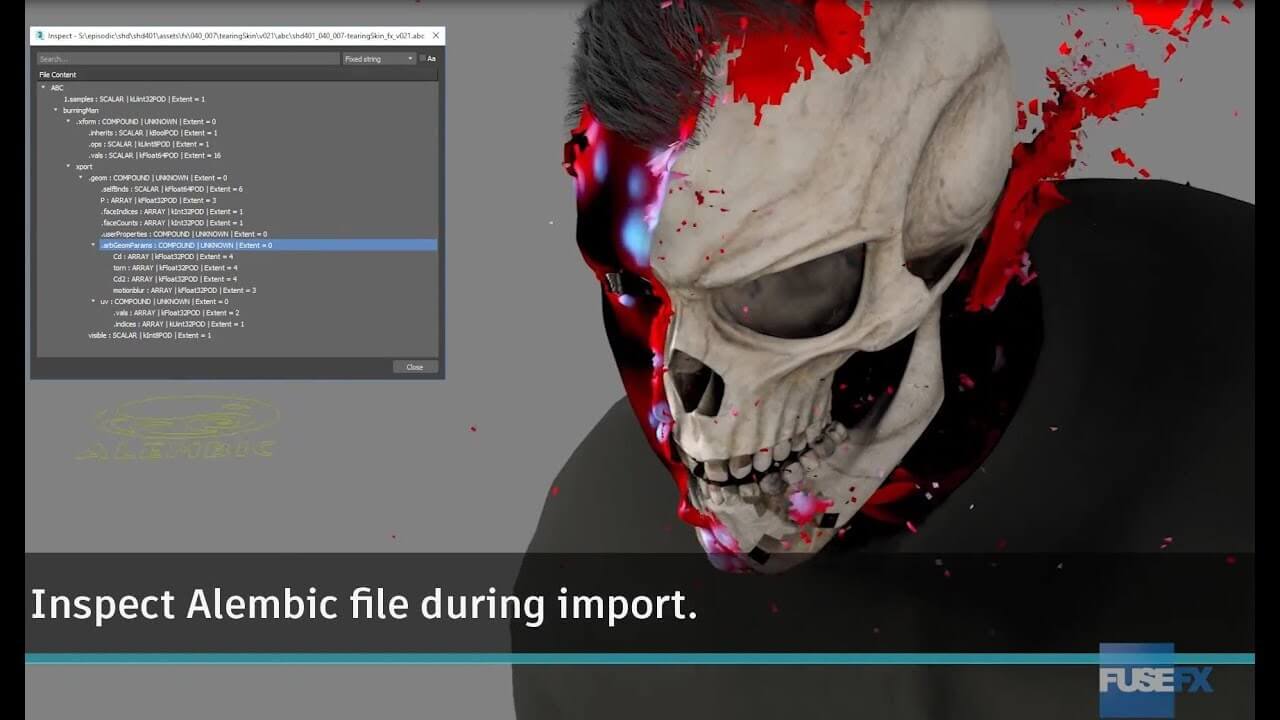
Task: Select the 'uv : COMPOUND' row
Action: [x=164, y=301]
